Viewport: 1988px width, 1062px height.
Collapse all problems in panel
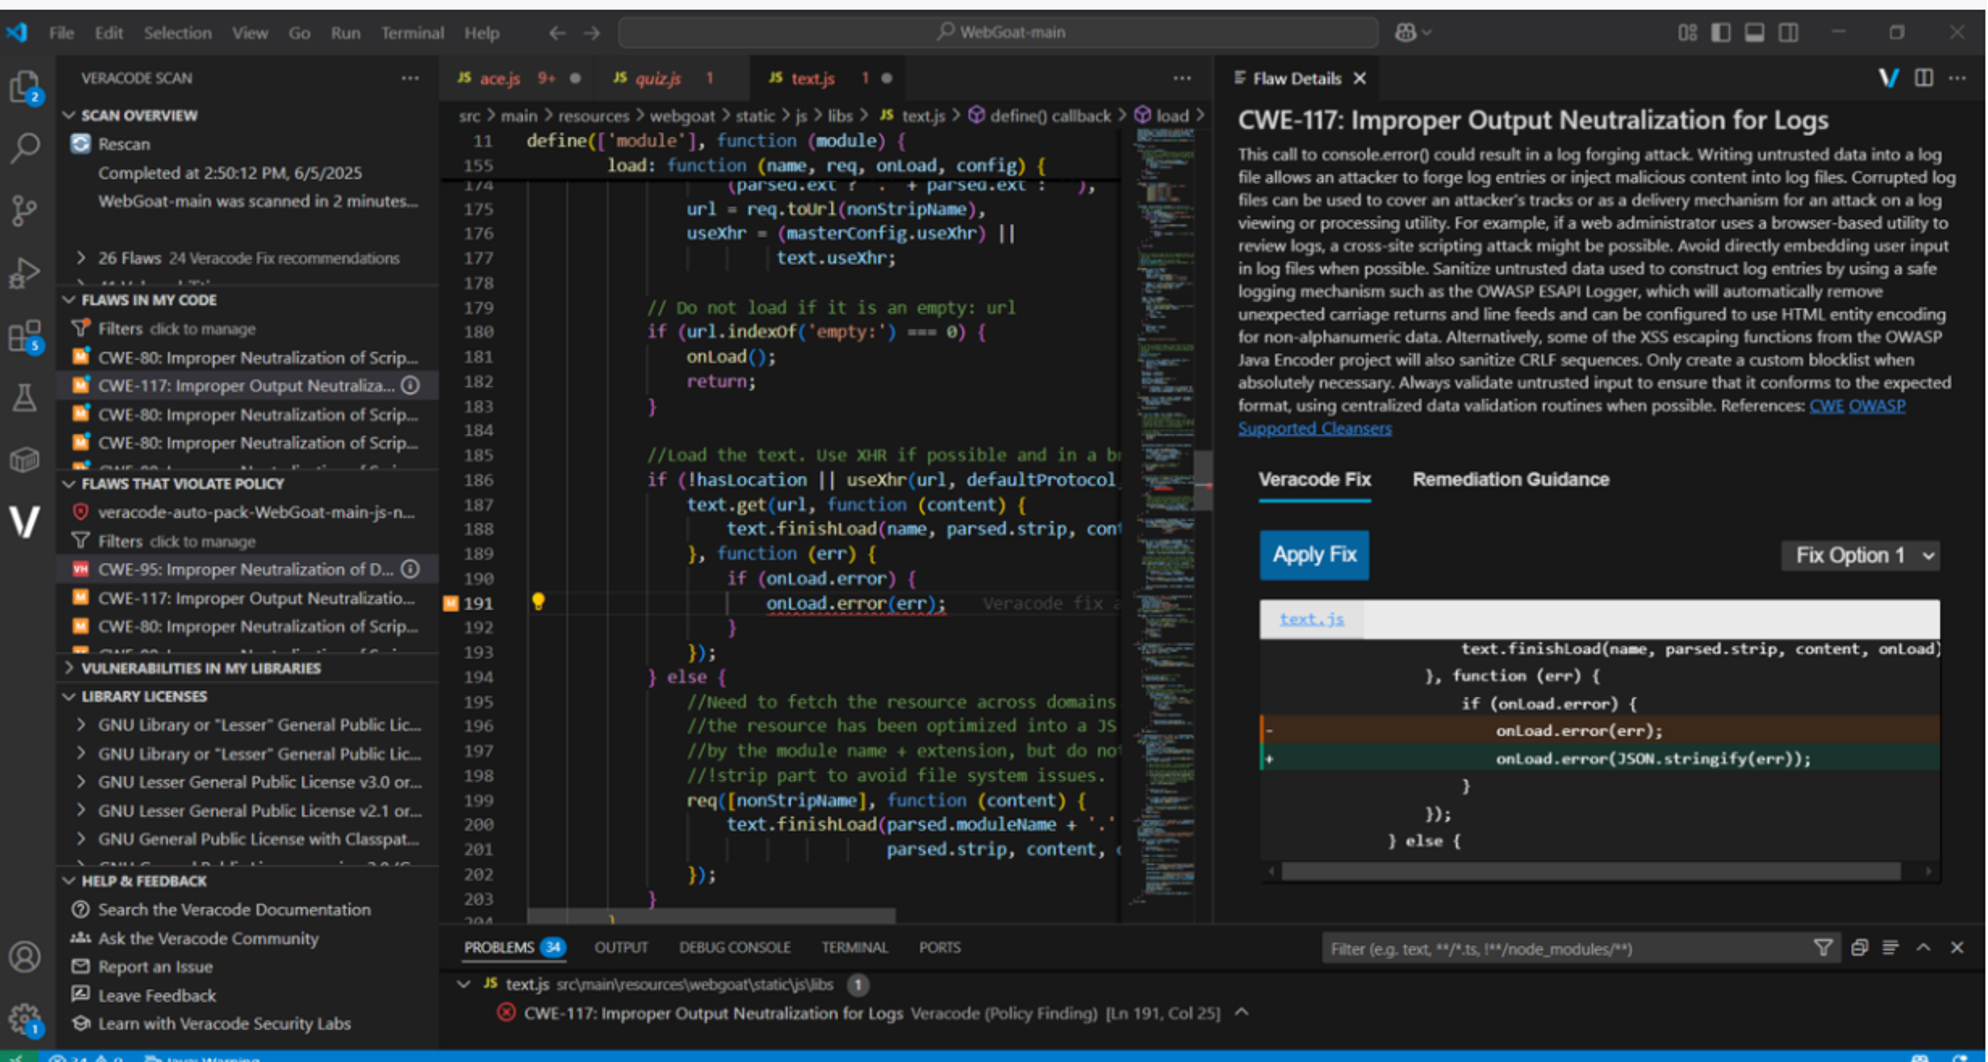point(1859,947)
